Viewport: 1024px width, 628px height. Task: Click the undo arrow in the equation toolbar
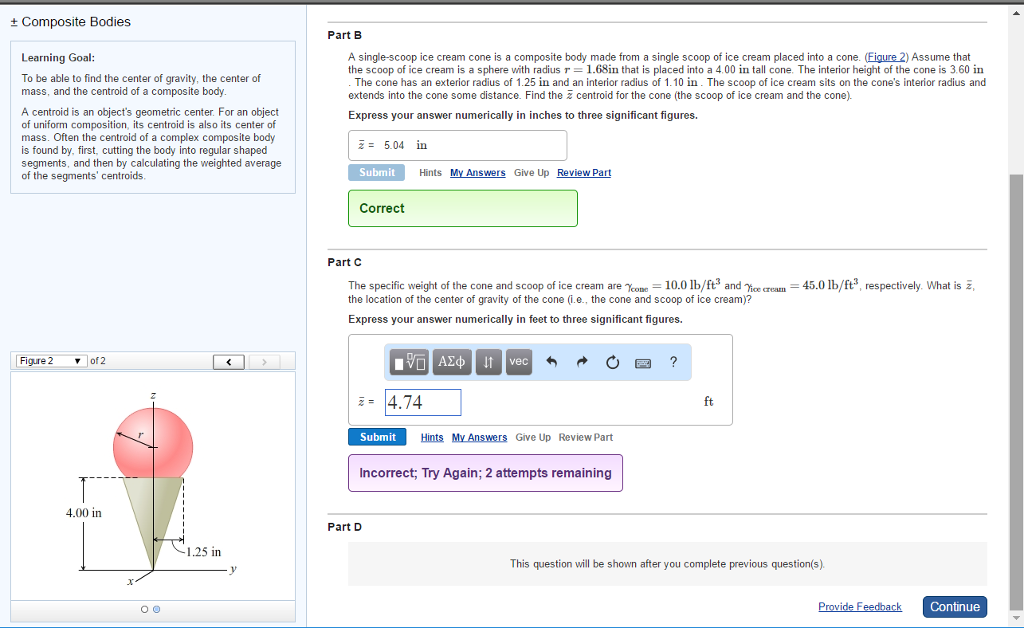click(x=552, y=361)
